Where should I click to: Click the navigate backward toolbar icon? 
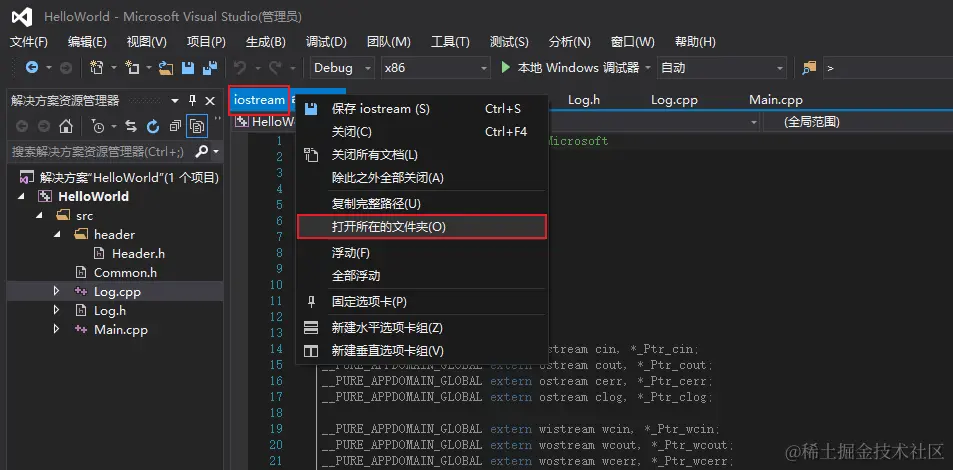pyautogui.click(x=32, y=68)
